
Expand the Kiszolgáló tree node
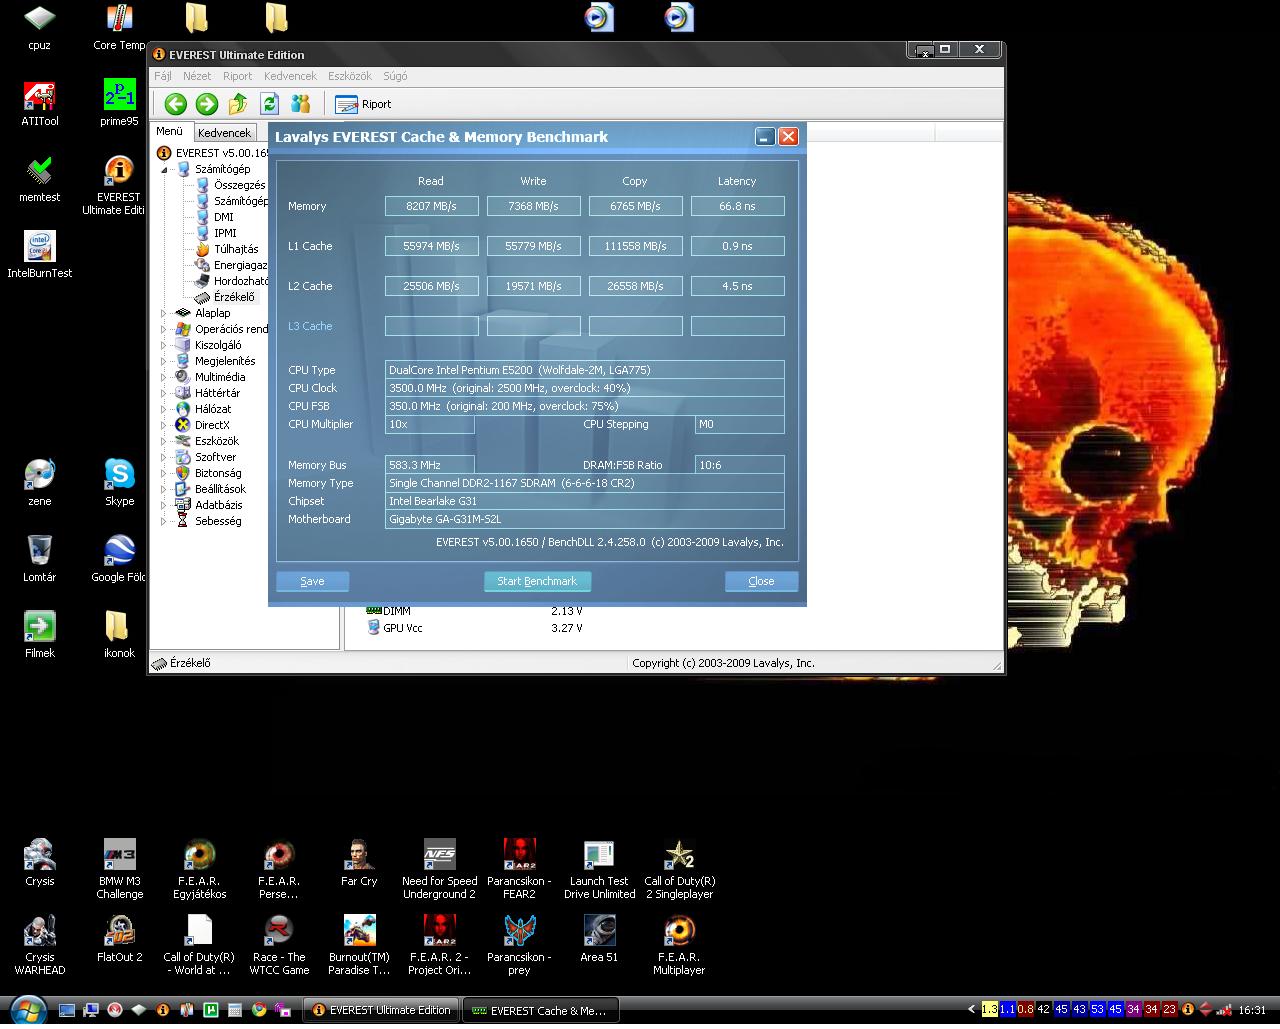click(x=165, y=345)
